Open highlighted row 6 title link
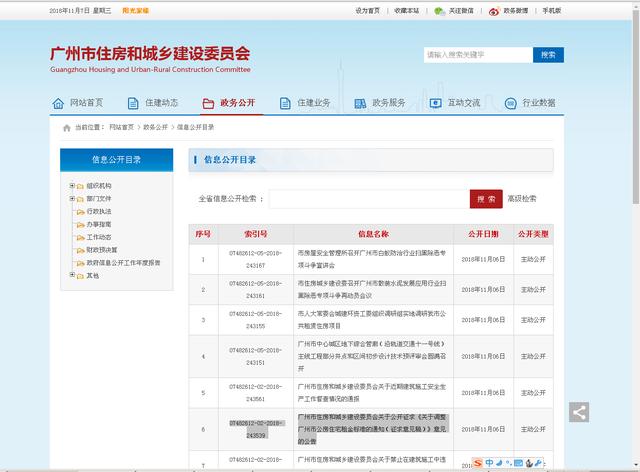The width and height of the screenshot is (640, 472). click(372, 429)
